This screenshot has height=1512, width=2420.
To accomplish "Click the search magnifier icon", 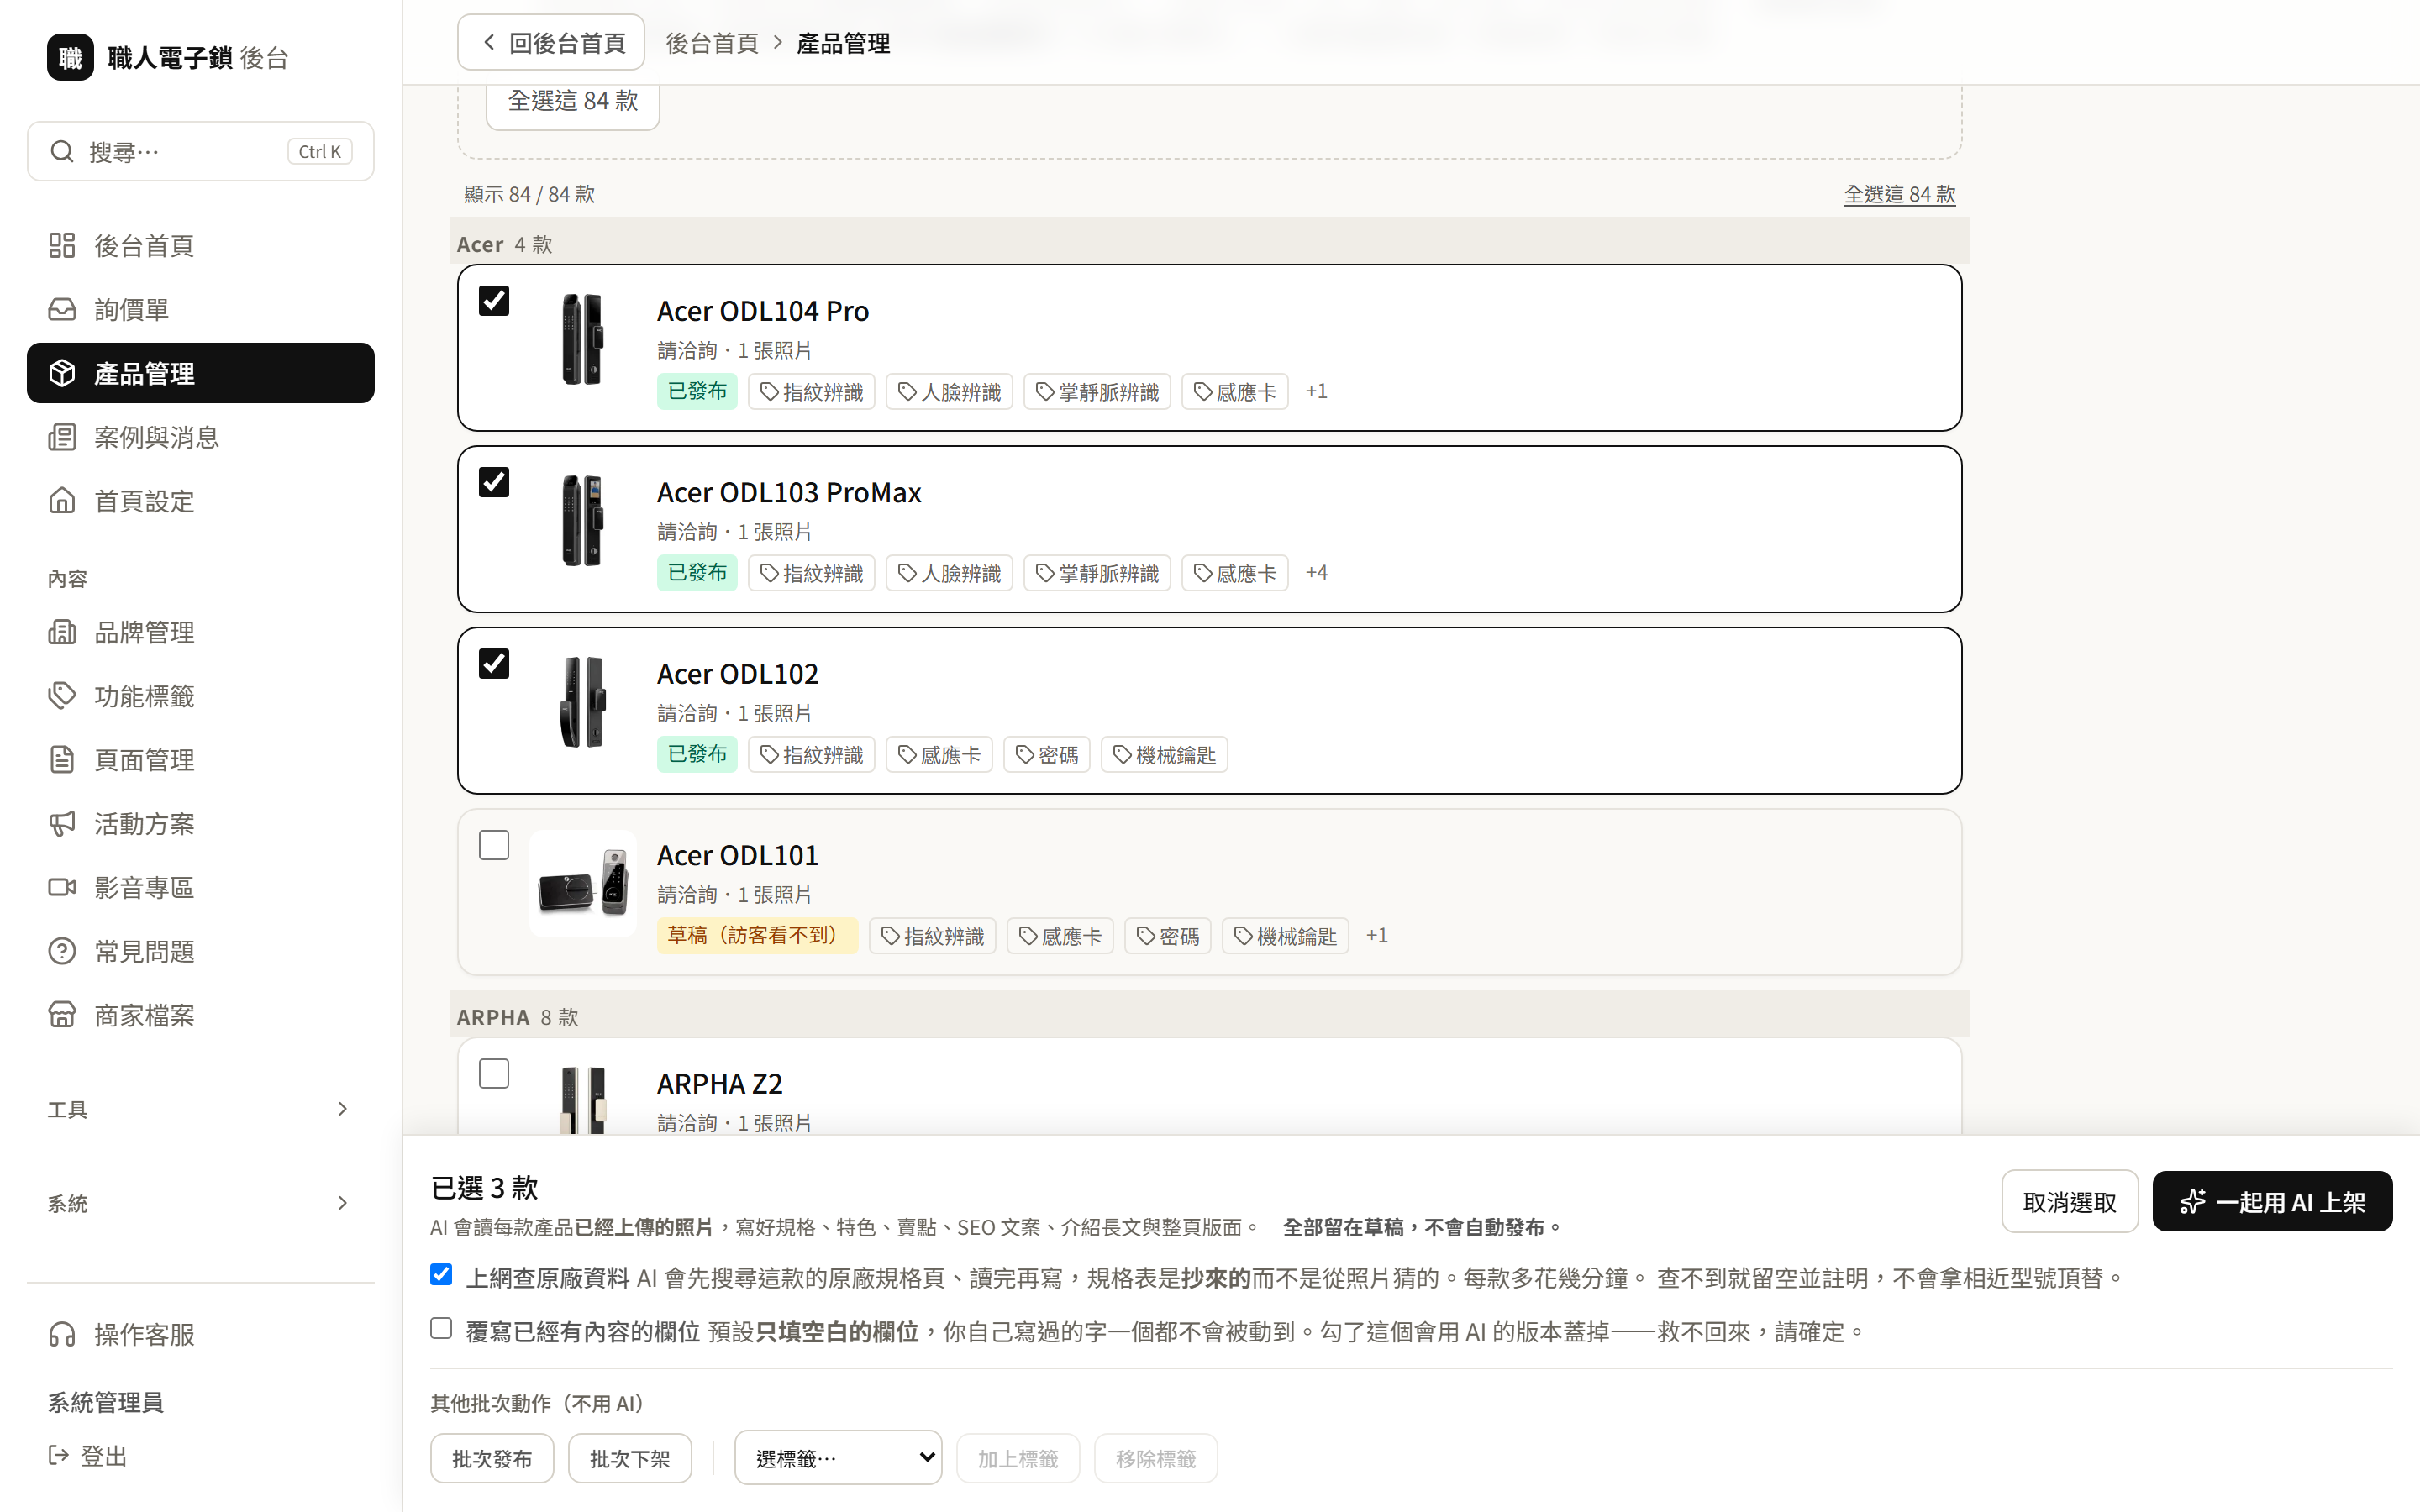I will 62,151.
